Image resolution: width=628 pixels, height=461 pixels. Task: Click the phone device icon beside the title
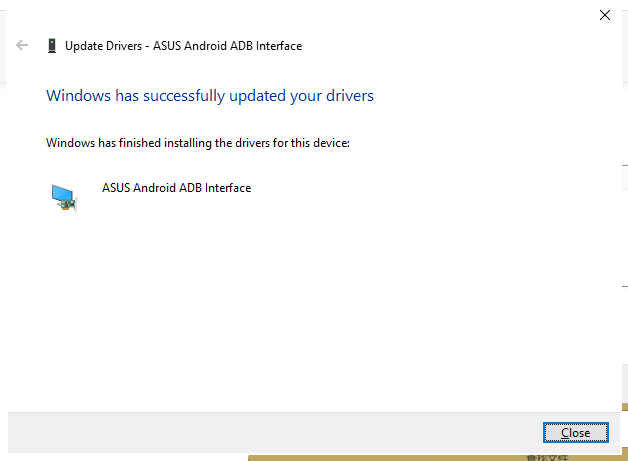coord(51,45)
